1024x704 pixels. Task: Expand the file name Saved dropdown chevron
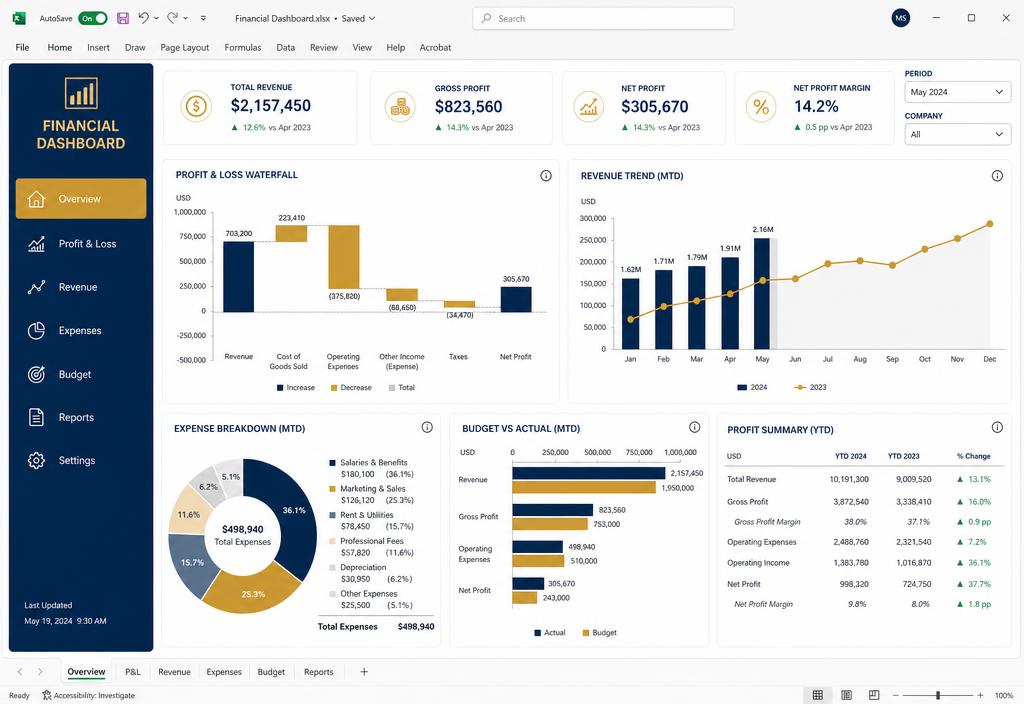point(372,18)
